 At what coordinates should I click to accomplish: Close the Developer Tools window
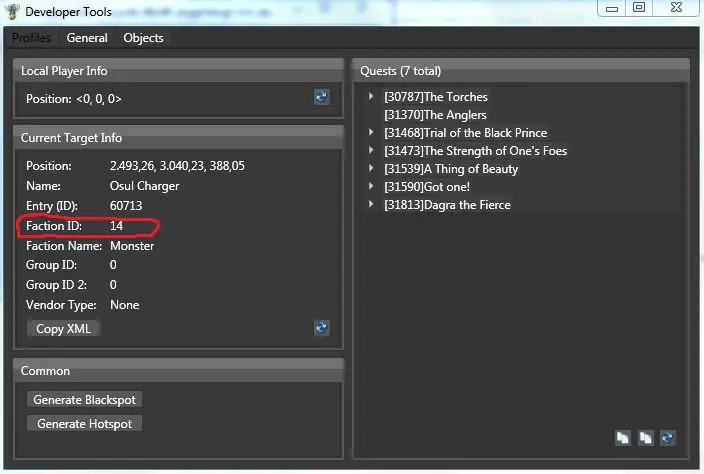tap(676, 8)
